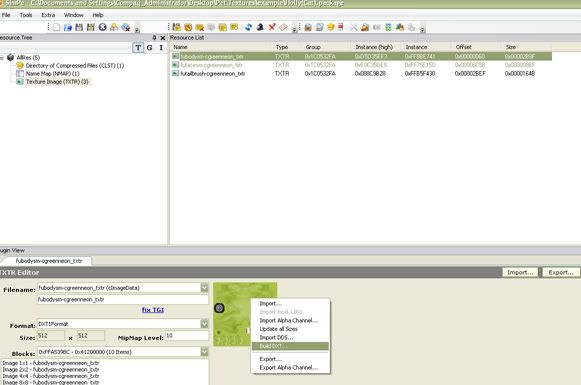Open the Extra menu
This screenshot has height=385, width=581.
(48, 15)
